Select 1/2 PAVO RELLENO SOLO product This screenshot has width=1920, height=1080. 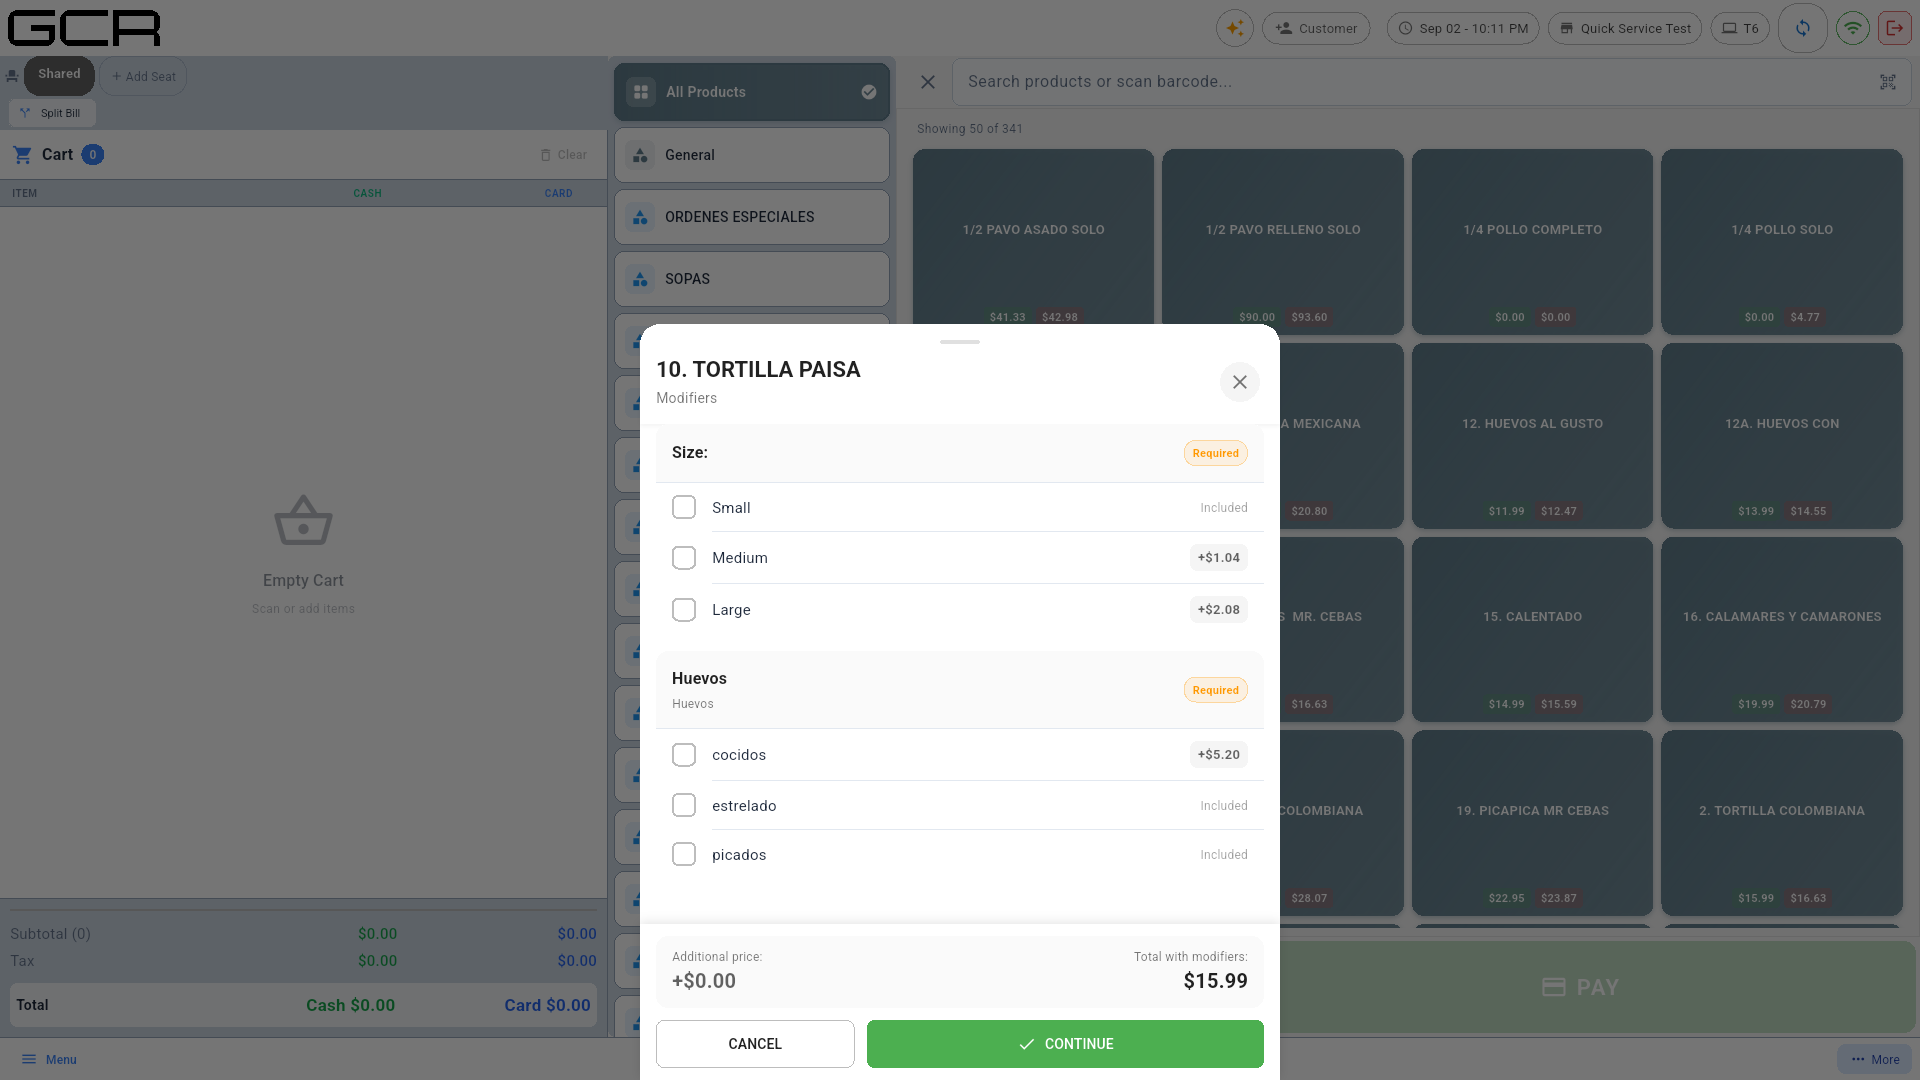click(x=1283, y=242)
